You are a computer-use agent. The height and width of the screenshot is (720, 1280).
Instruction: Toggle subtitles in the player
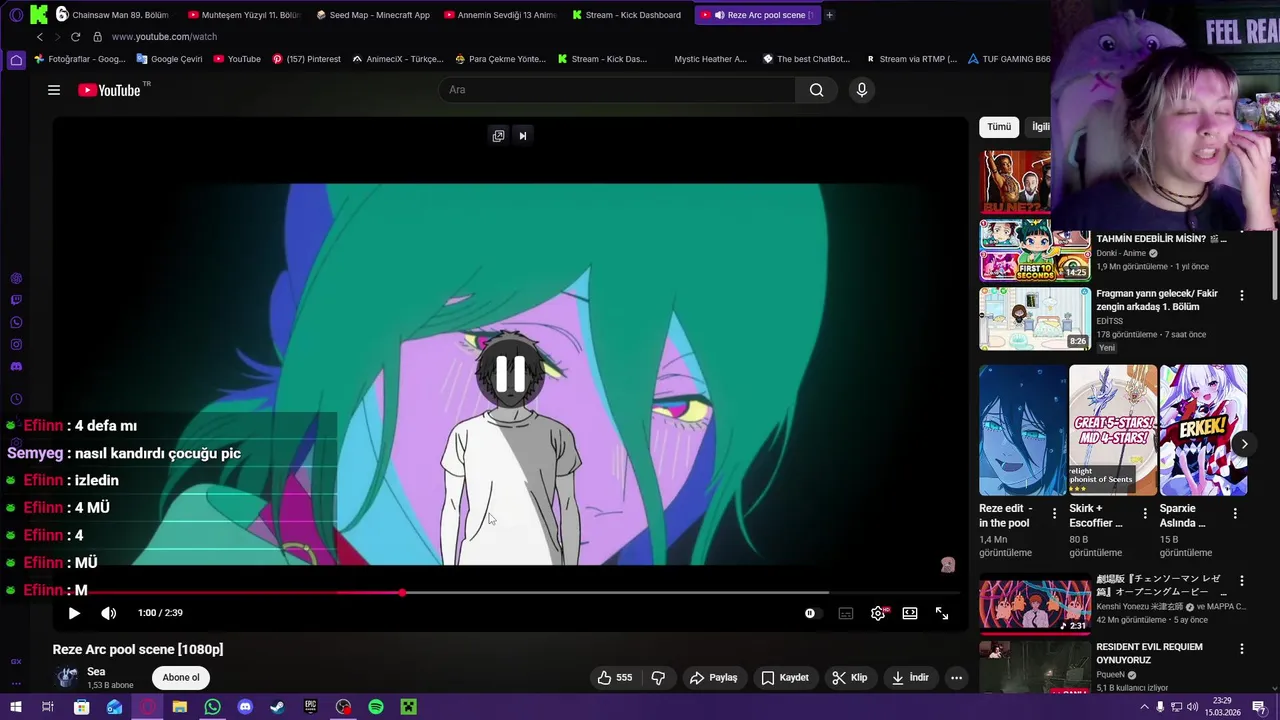846,613
